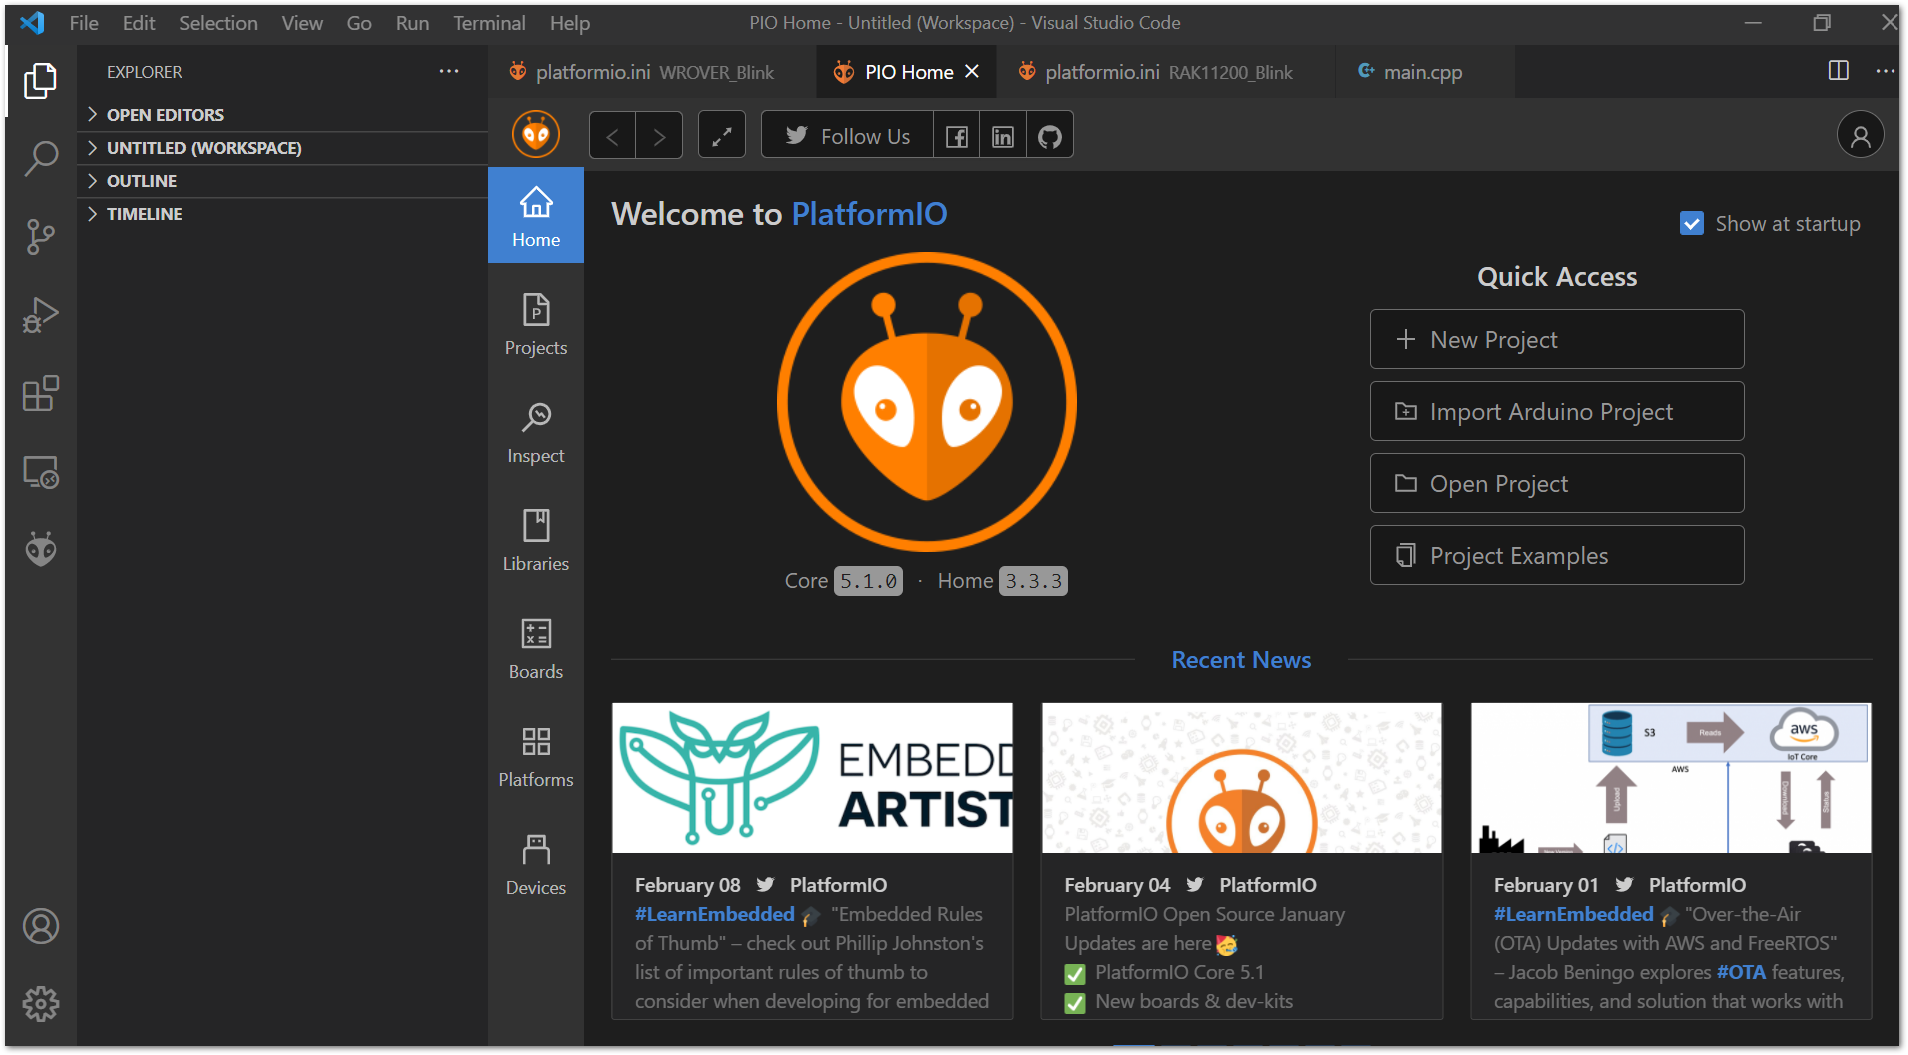Expand OPEN EDITORS section

tap(282, 114)
